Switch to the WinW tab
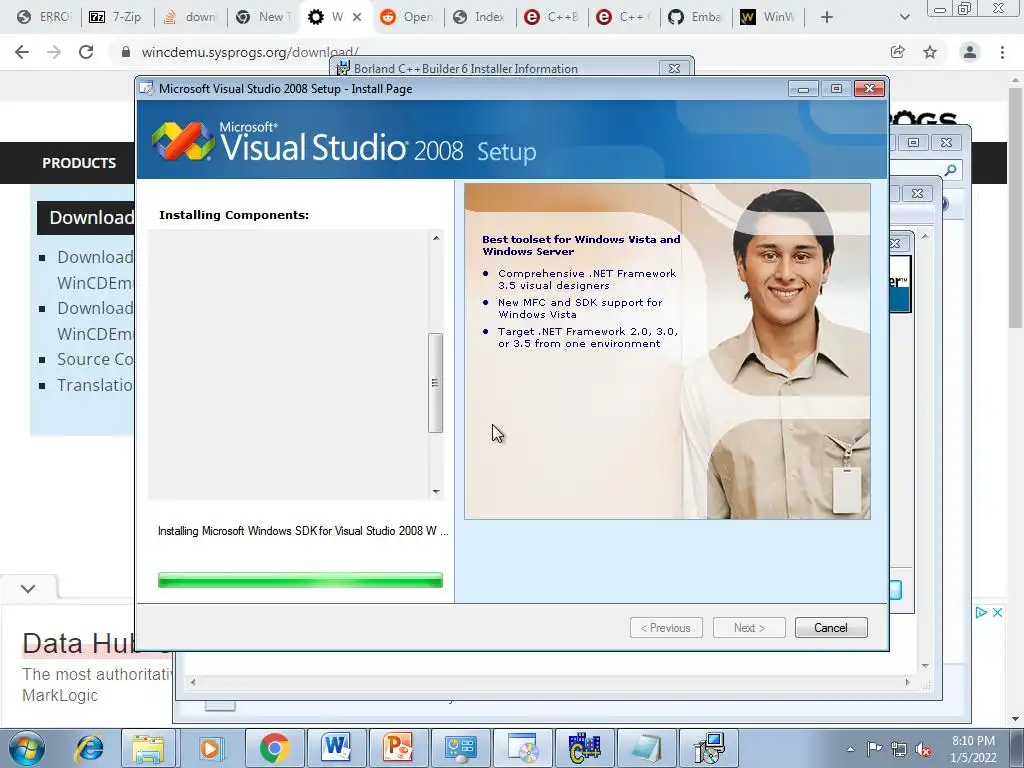 pyautogui.click(x=767, y=17)
